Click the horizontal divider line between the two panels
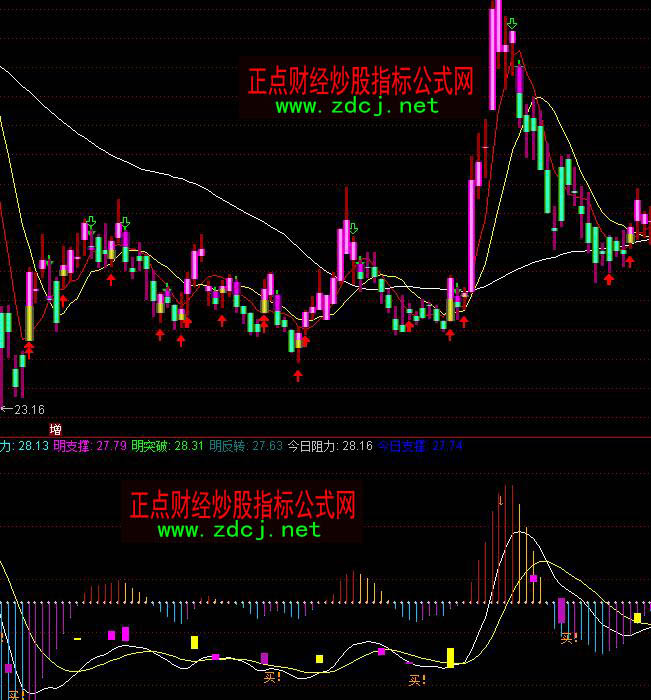 tap(325, 437)
